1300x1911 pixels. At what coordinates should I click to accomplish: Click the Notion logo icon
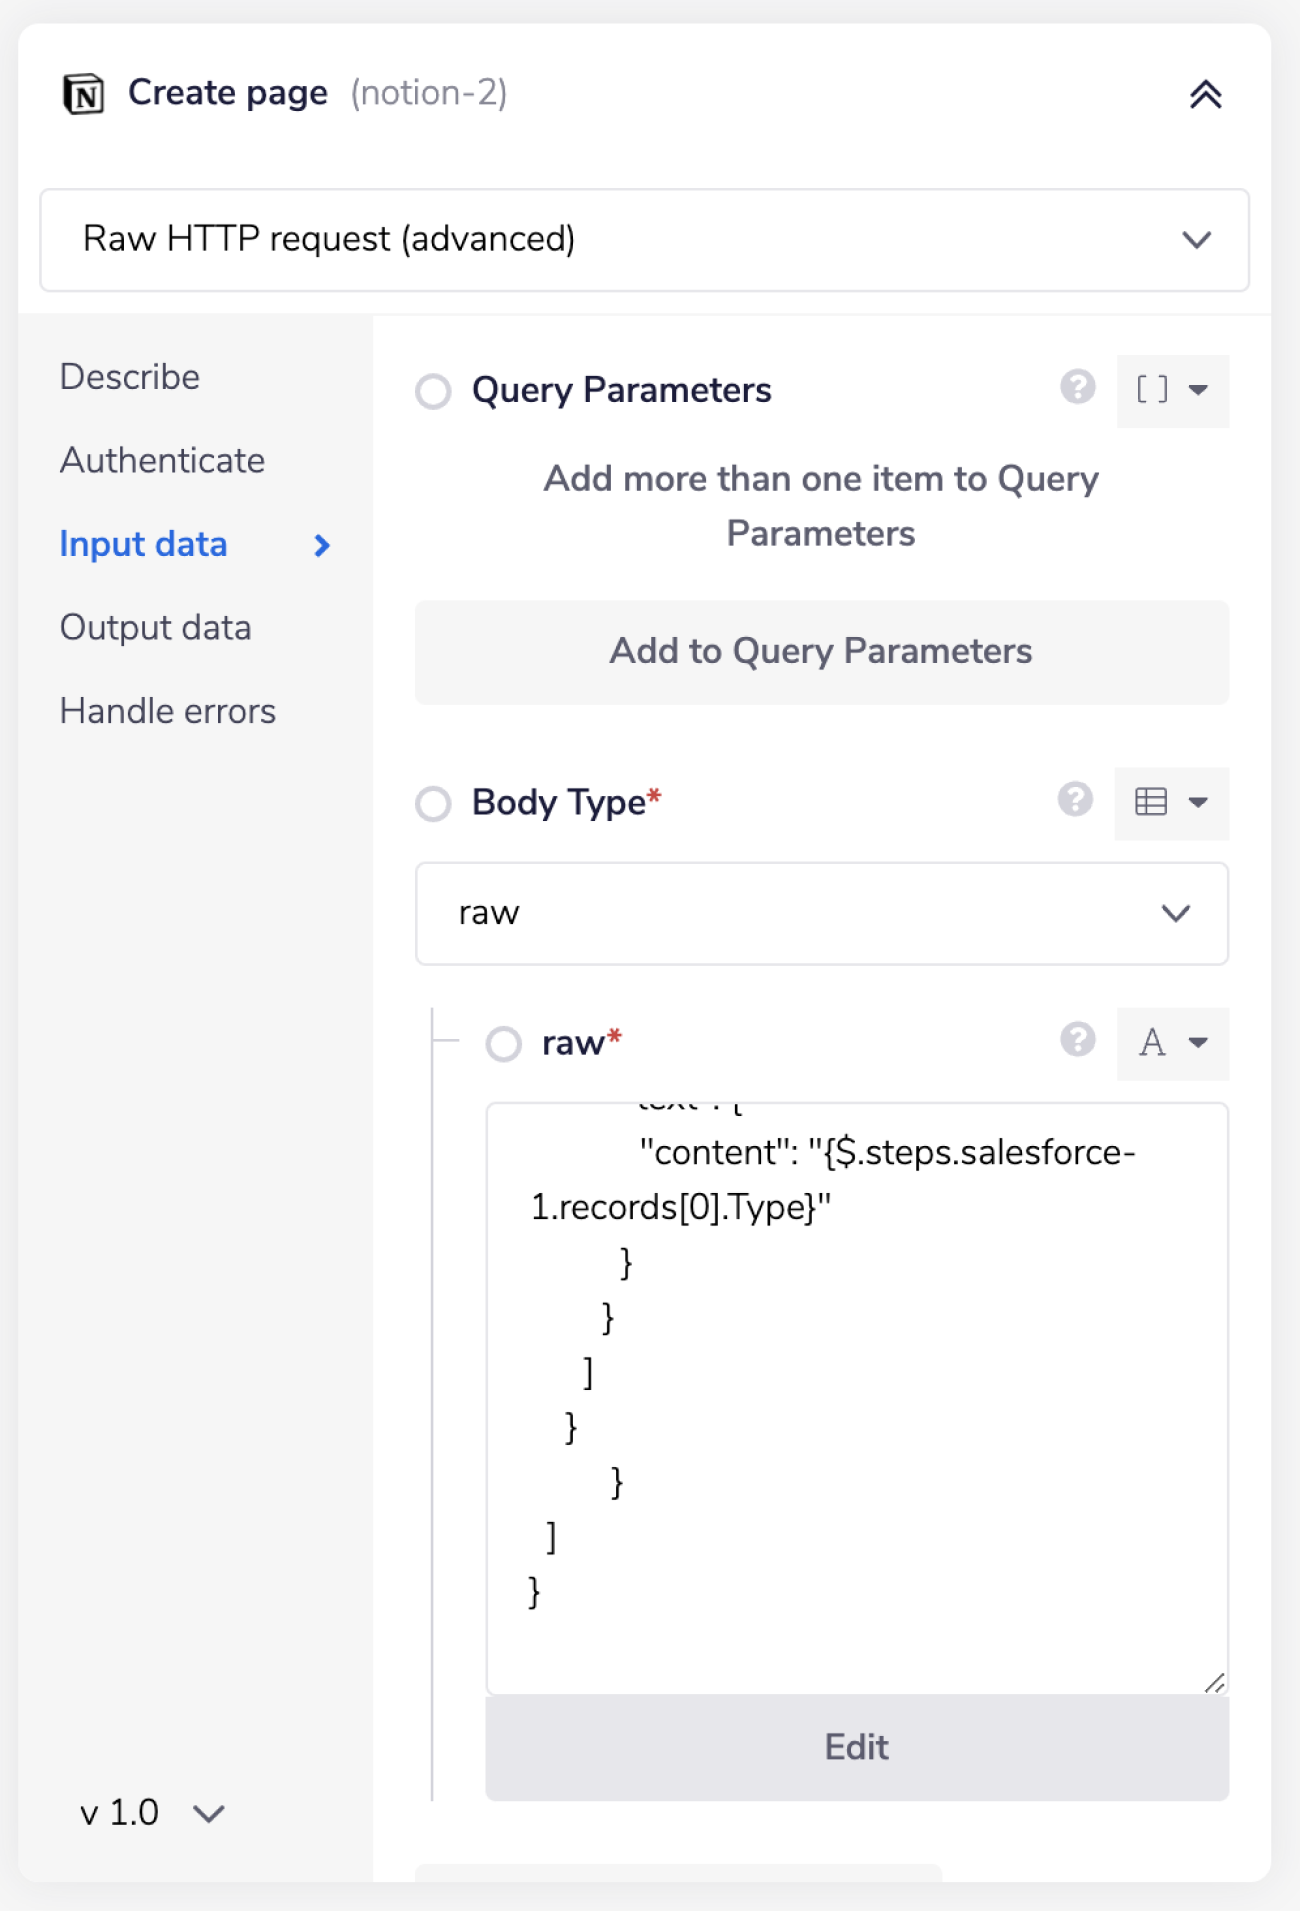tap(84, 94)
